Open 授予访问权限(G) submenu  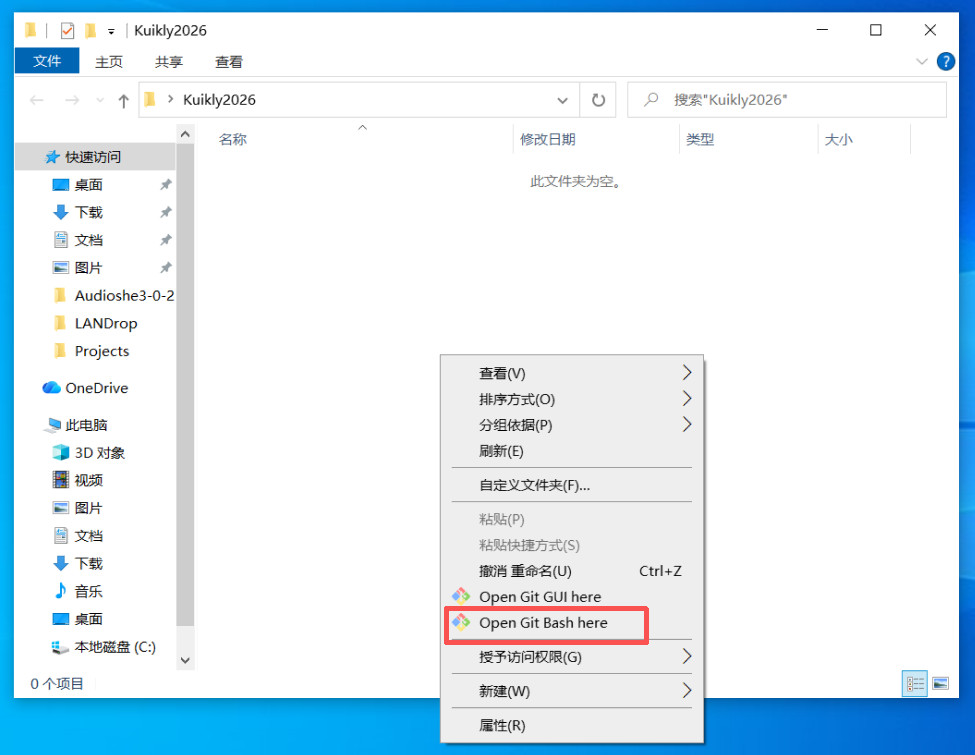coord(571,657)
